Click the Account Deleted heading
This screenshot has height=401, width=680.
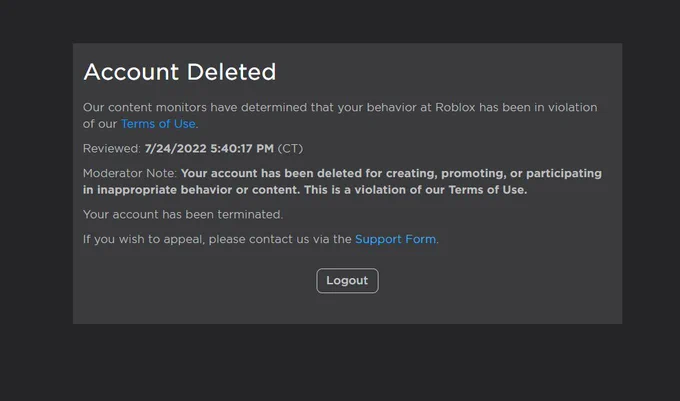(x=180, y=72)
